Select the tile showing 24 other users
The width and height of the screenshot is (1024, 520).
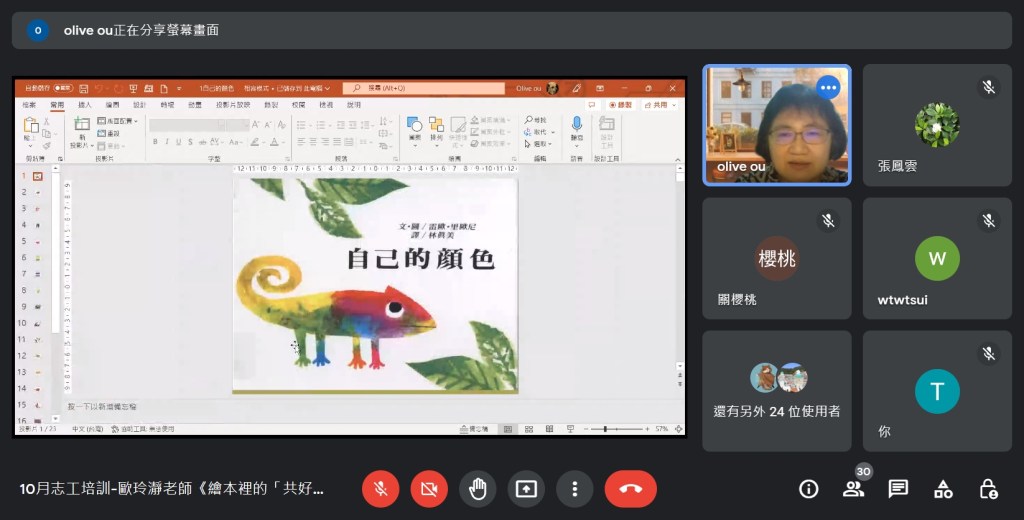coord(777,391)
